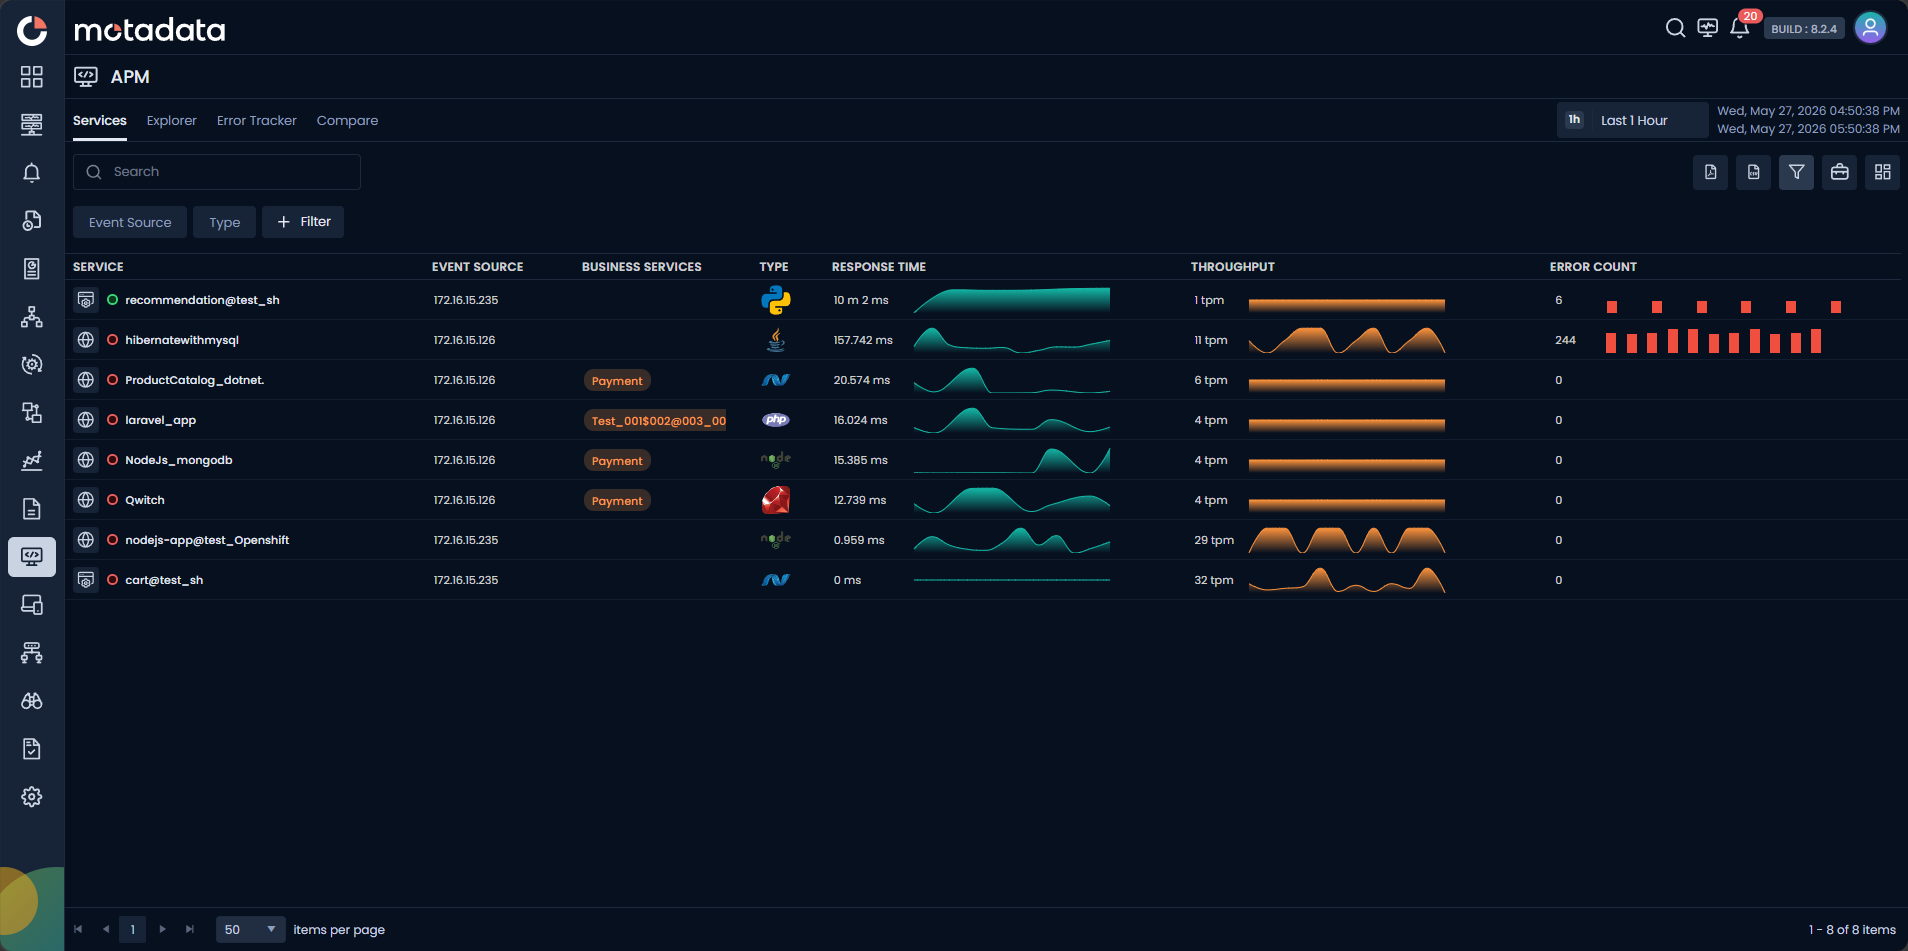Open the briefcase business services icon
This screenshot has height=951, width=1908.
tap(1839, 172)
